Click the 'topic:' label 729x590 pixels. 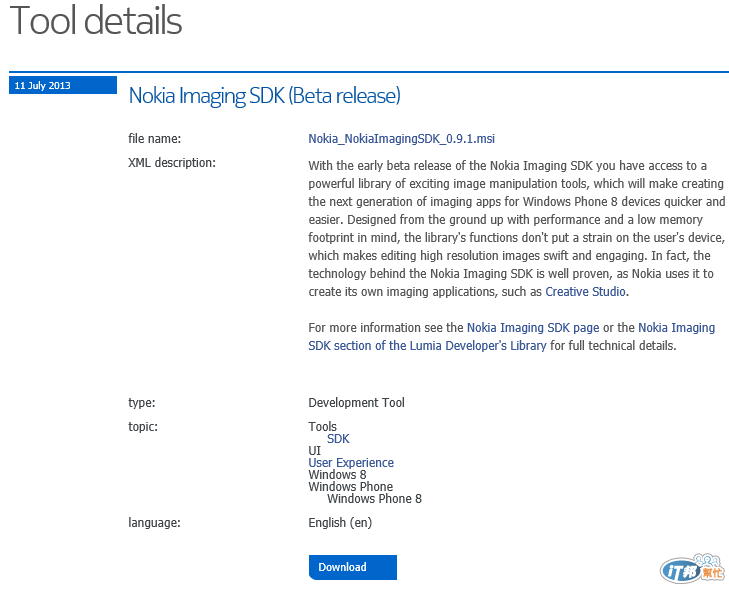(143, 426)
